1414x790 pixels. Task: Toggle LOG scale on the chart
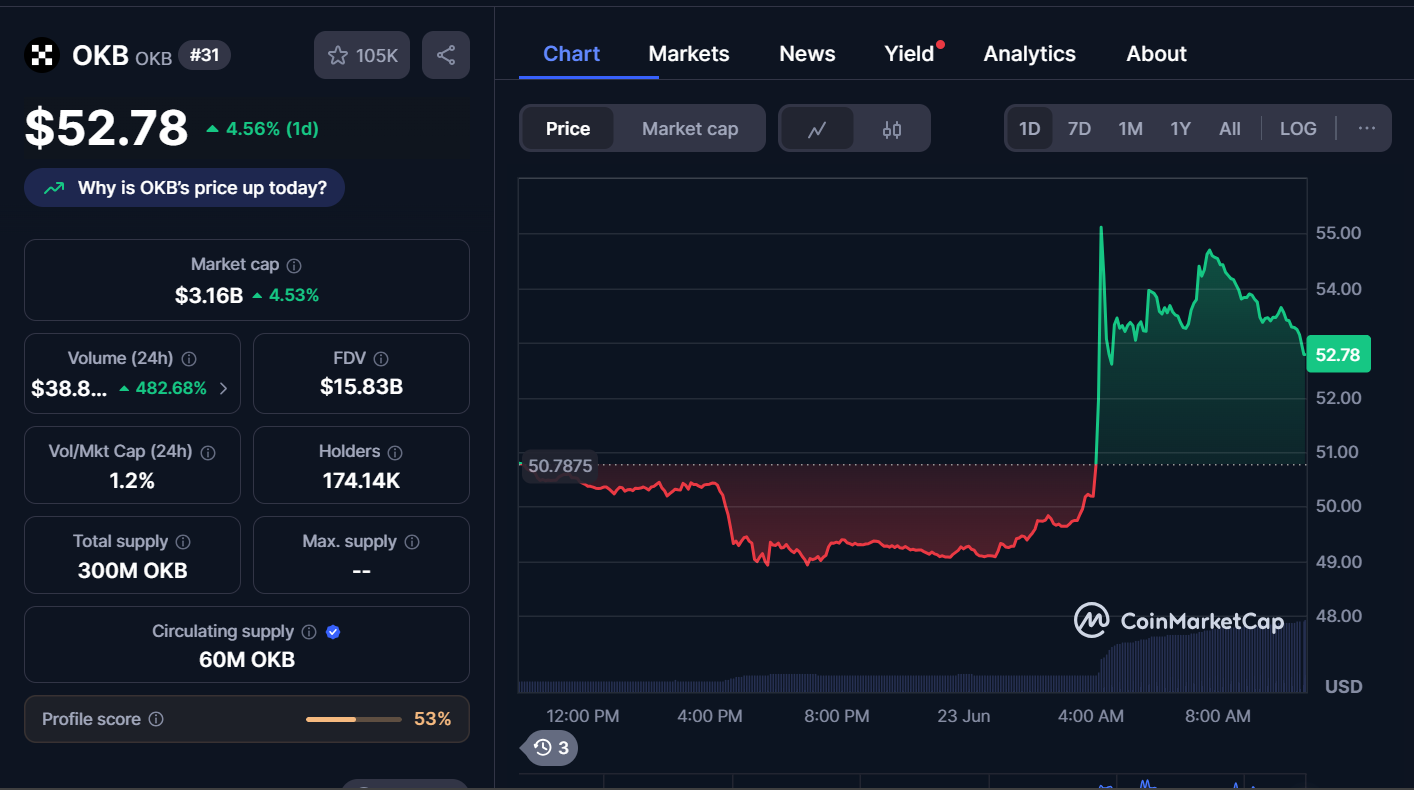[x=1298, y=129]
